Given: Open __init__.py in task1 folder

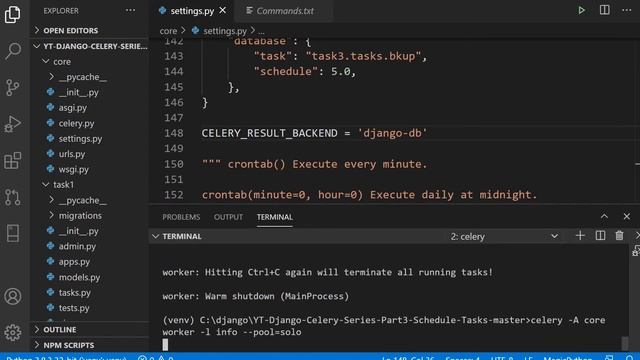Looking at the screenshot, I should (78, 231).
